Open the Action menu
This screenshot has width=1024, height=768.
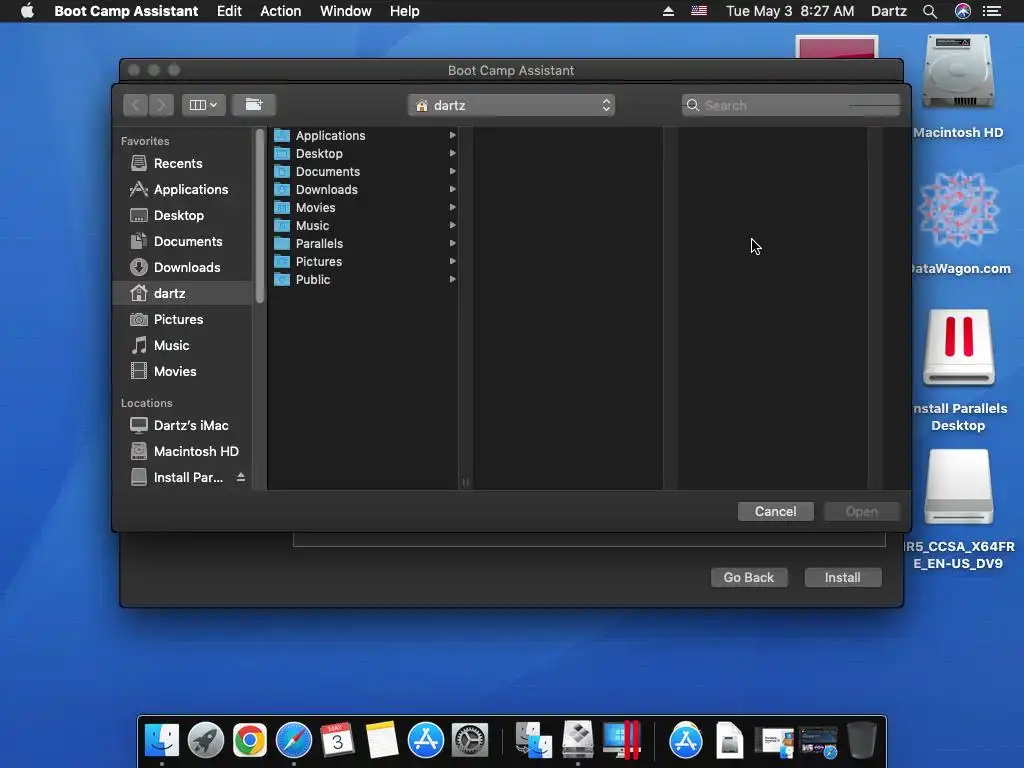click(x=281, y=11)
